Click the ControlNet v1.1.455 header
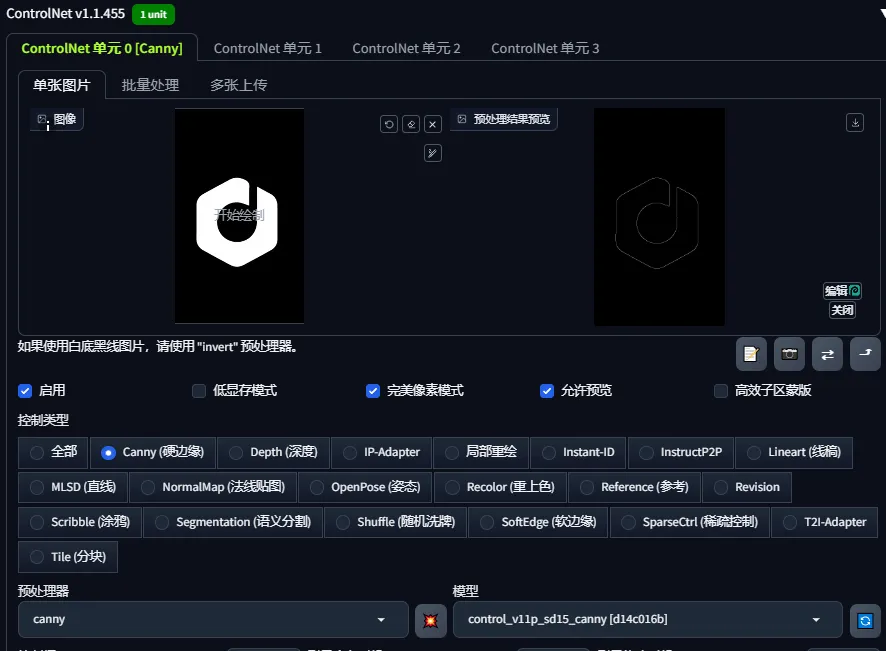Viewport: 886px width, 651px height. (x=66, y=14)
